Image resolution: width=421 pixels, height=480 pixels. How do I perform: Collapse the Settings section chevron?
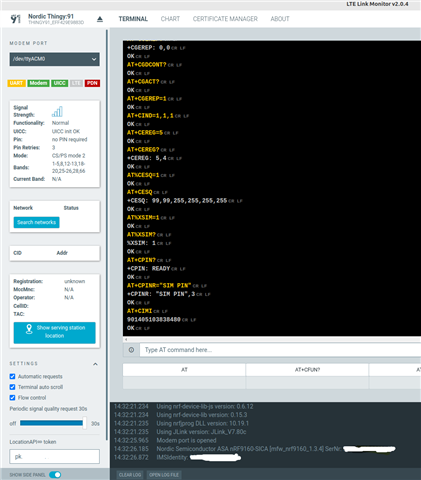pyautogui.click(x=95, y=364)
